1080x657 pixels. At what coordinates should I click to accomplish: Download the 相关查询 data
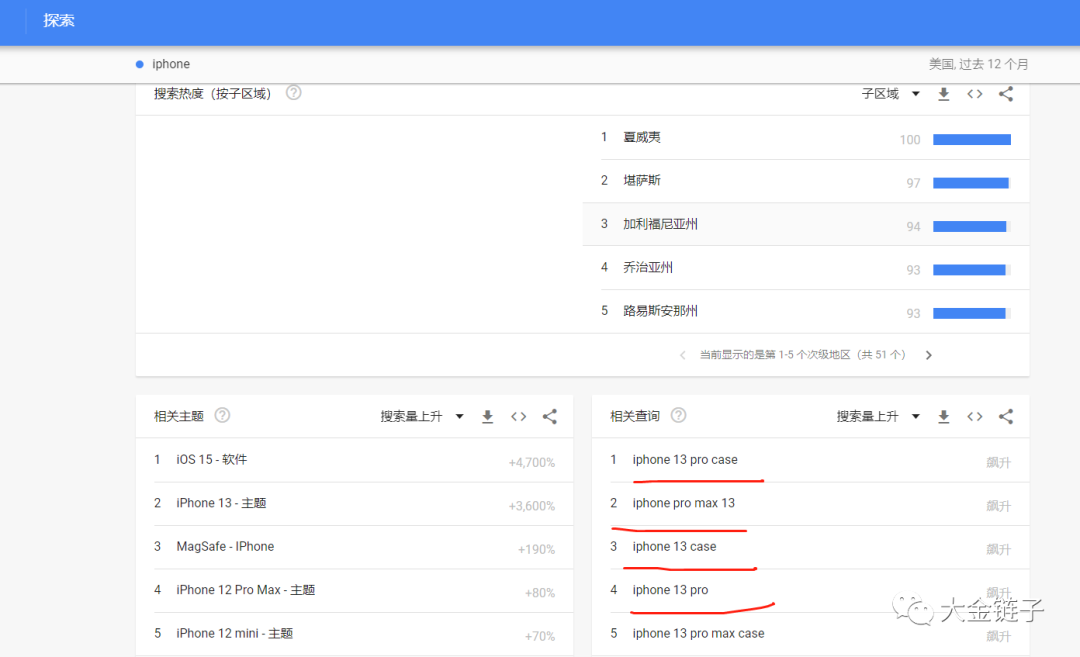coord(944,417)
